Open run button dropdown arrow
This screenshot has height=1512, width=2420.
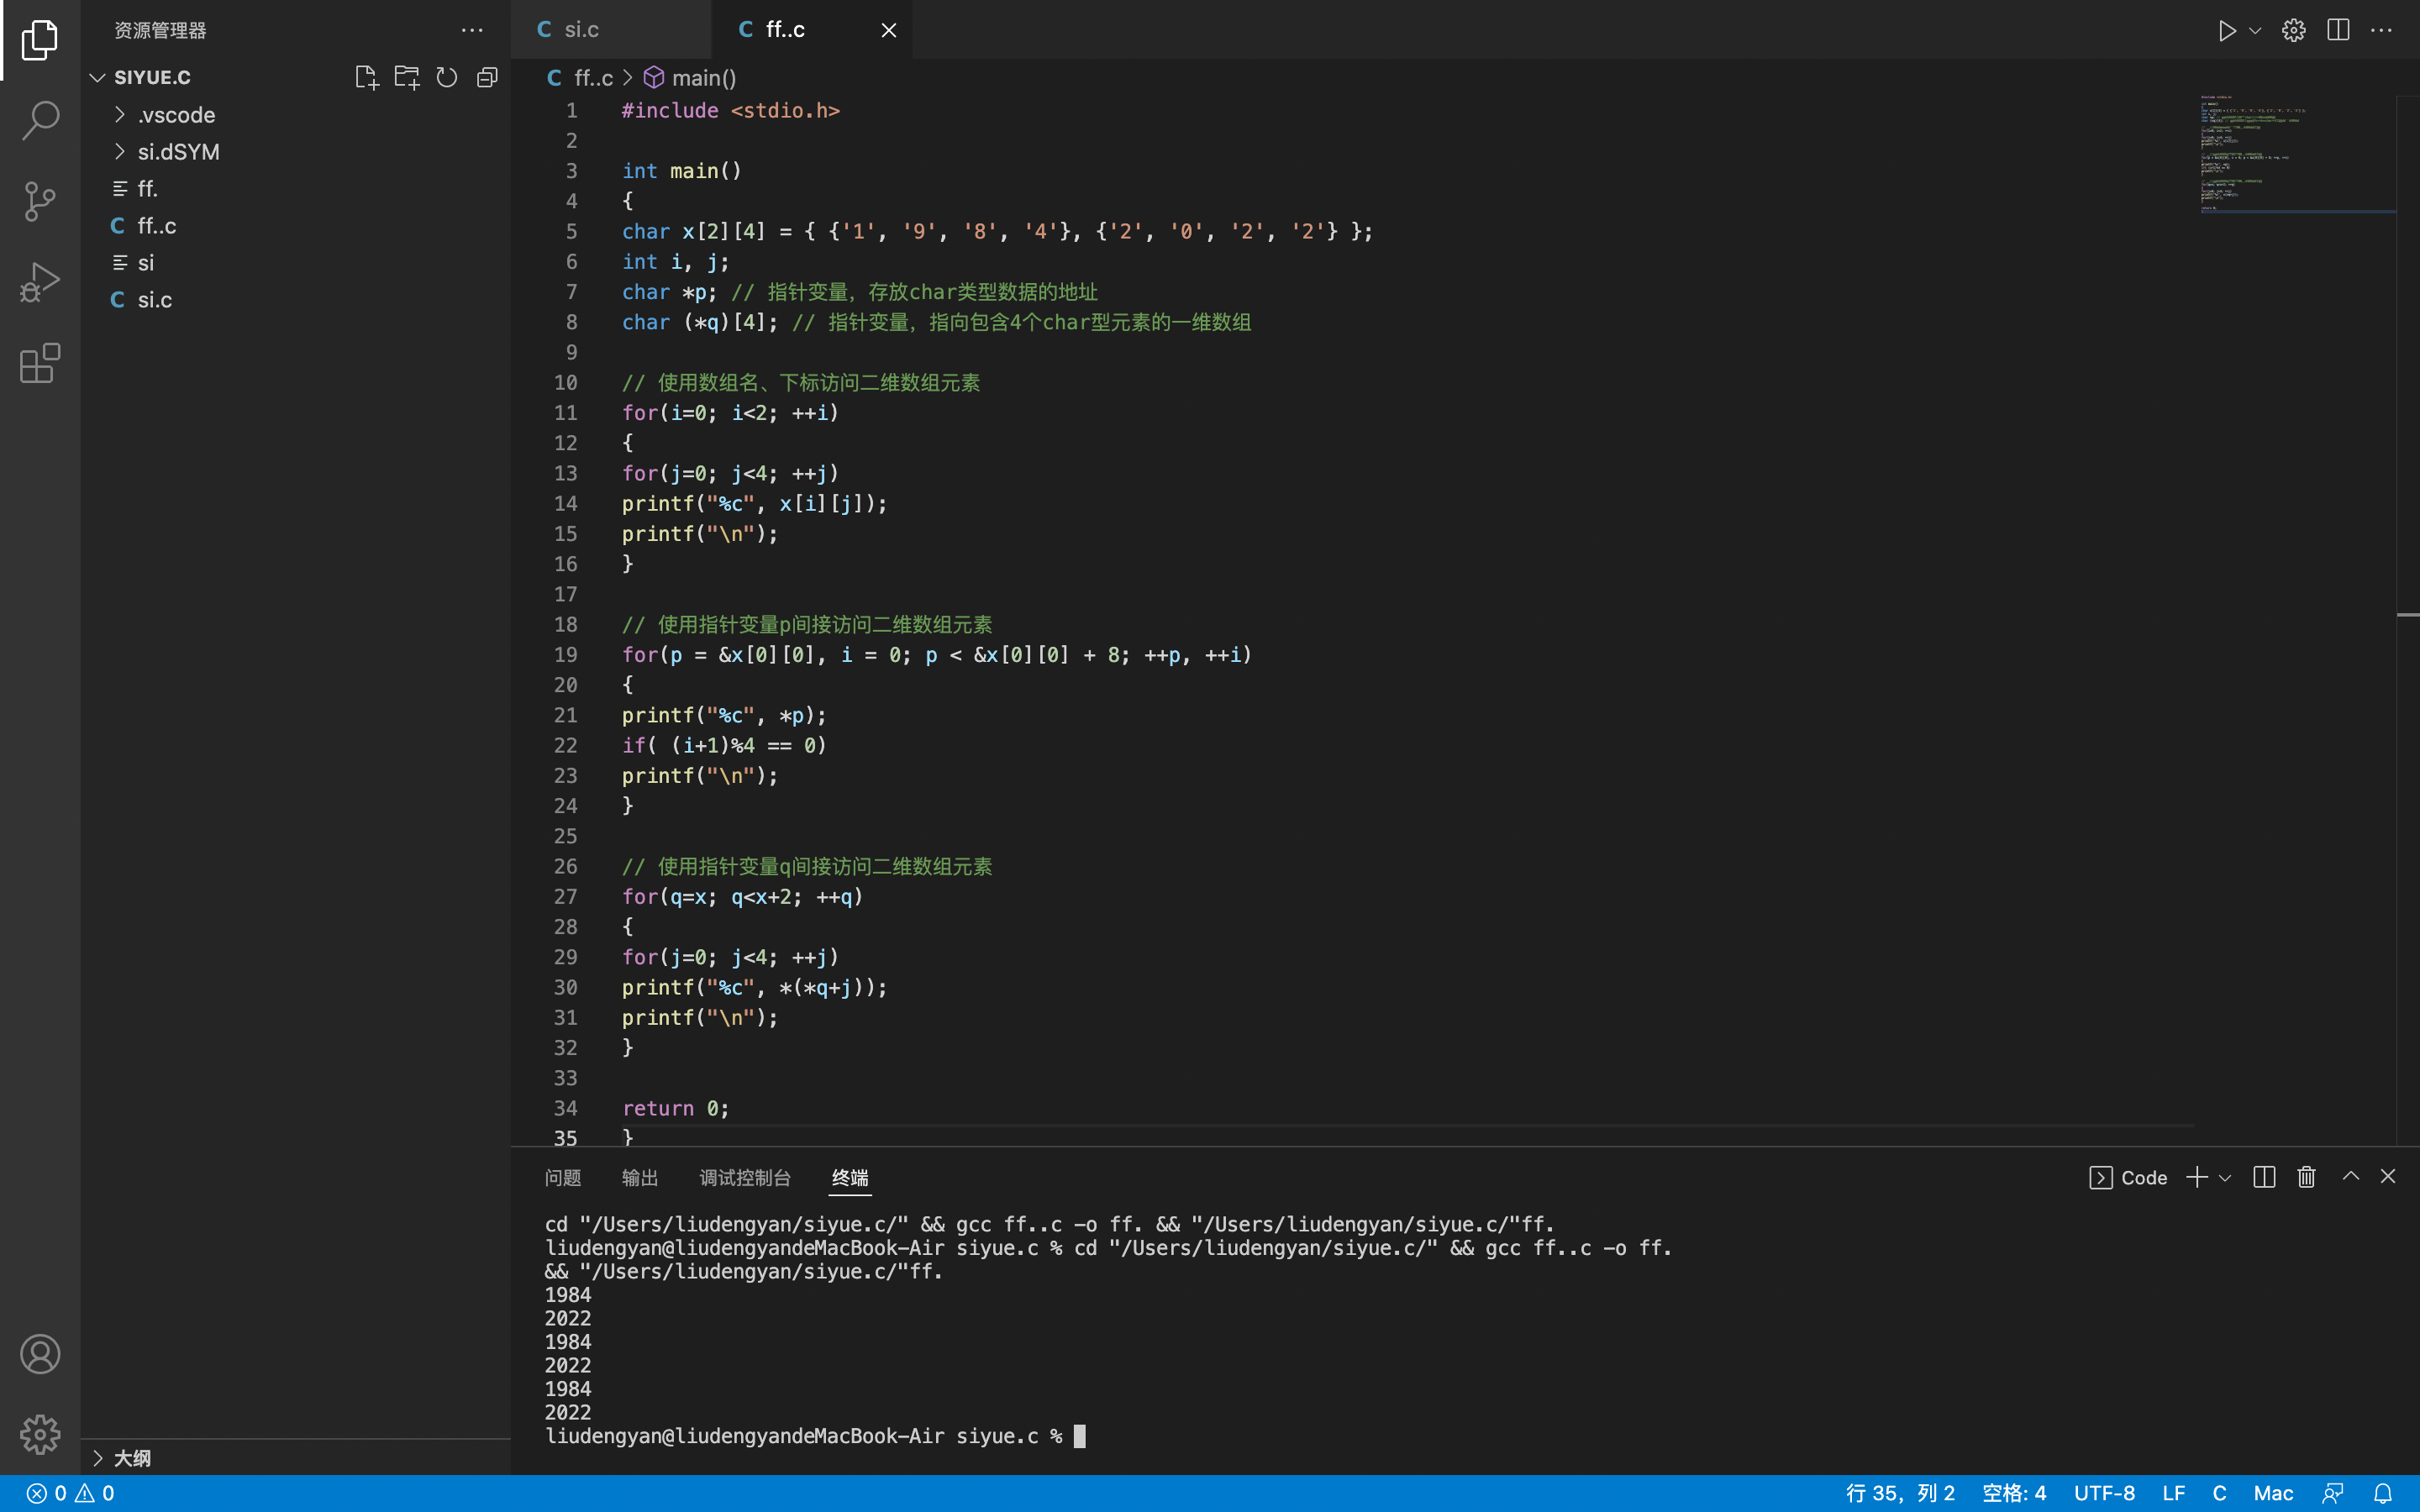2255,30
